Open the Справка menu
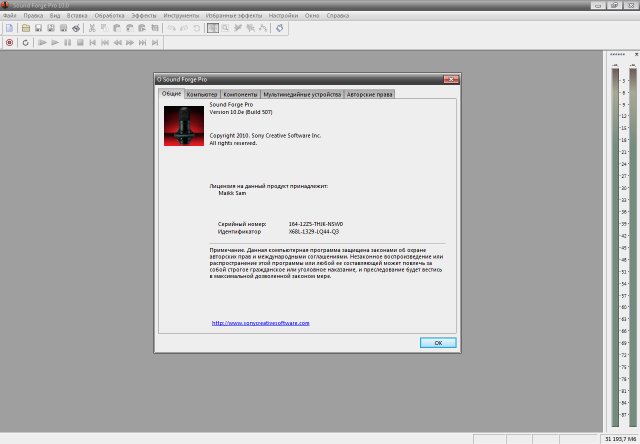This screenshot has height=444, width=640. (337, 16)
